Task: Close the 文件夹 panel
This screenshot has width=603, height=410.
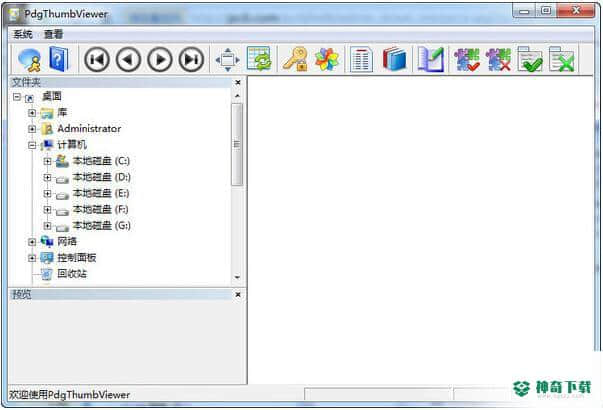Action: (x=238, y=82)
